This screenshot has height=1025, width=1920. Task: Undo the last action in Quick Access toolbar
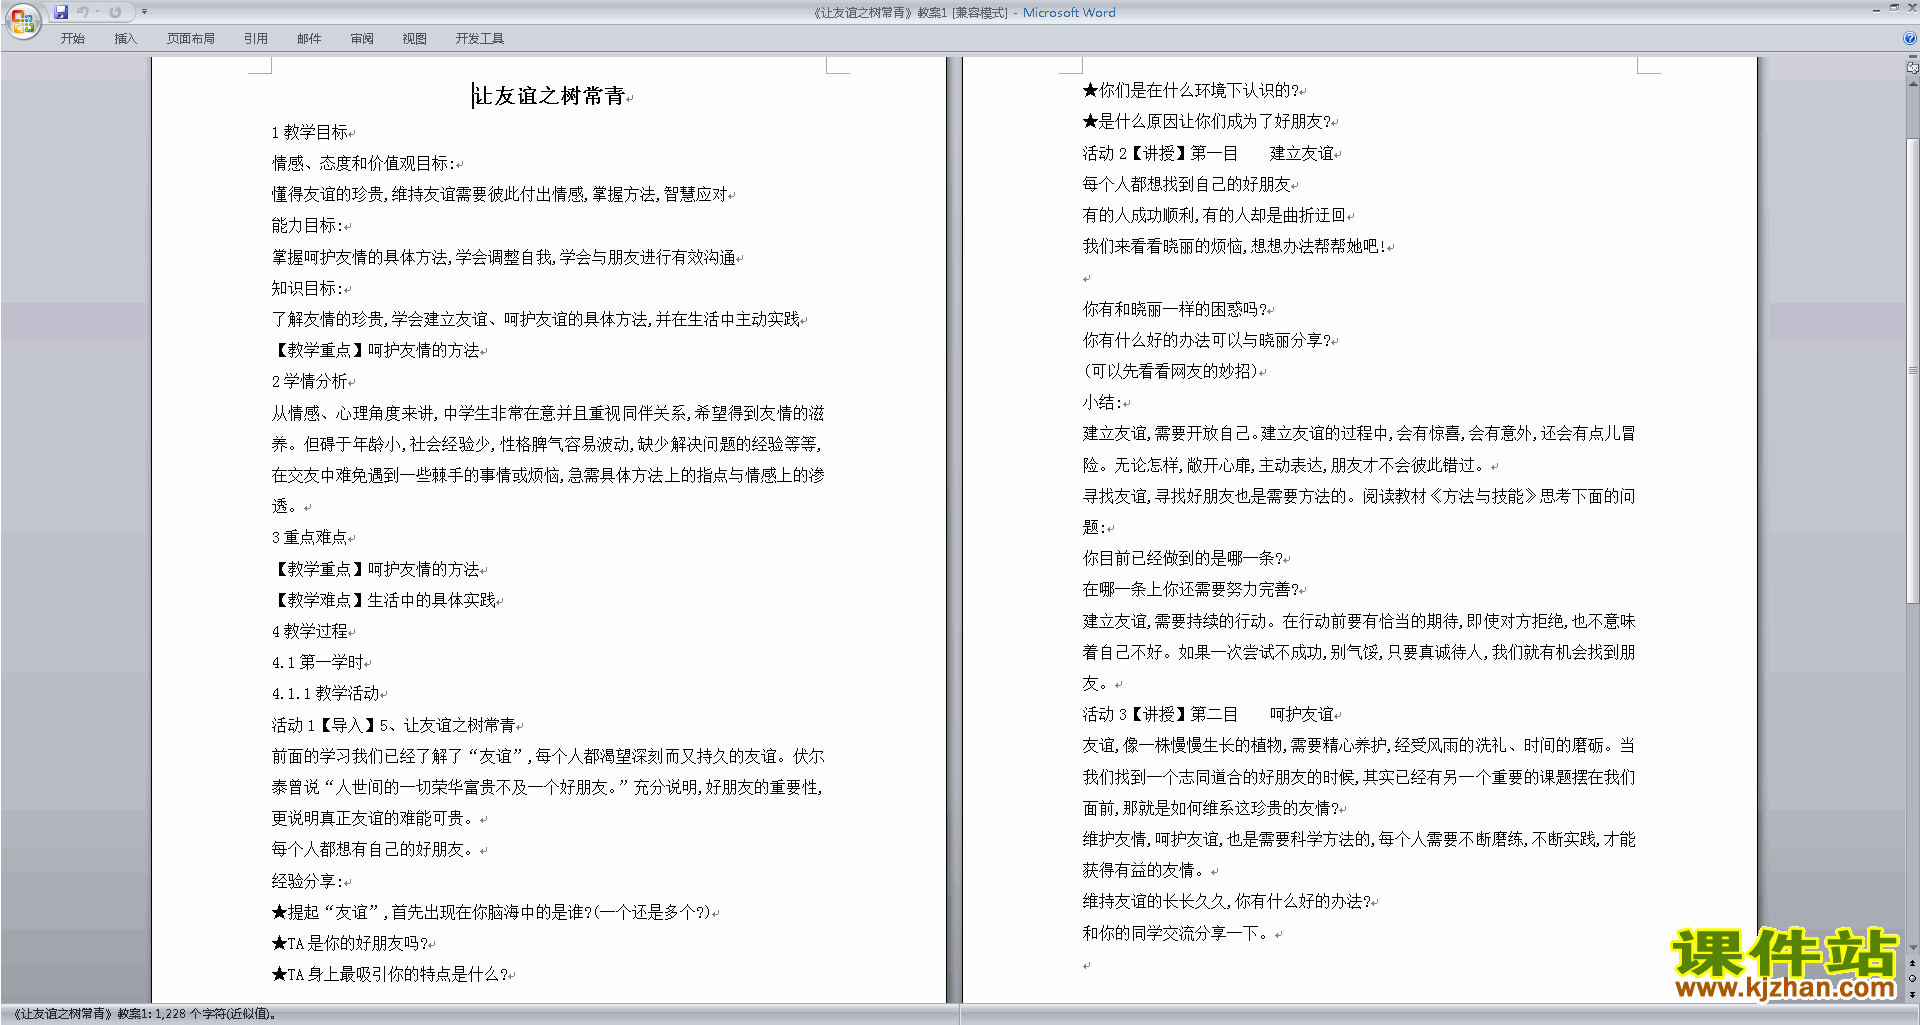pyautogui.click(x=83, y=12)
